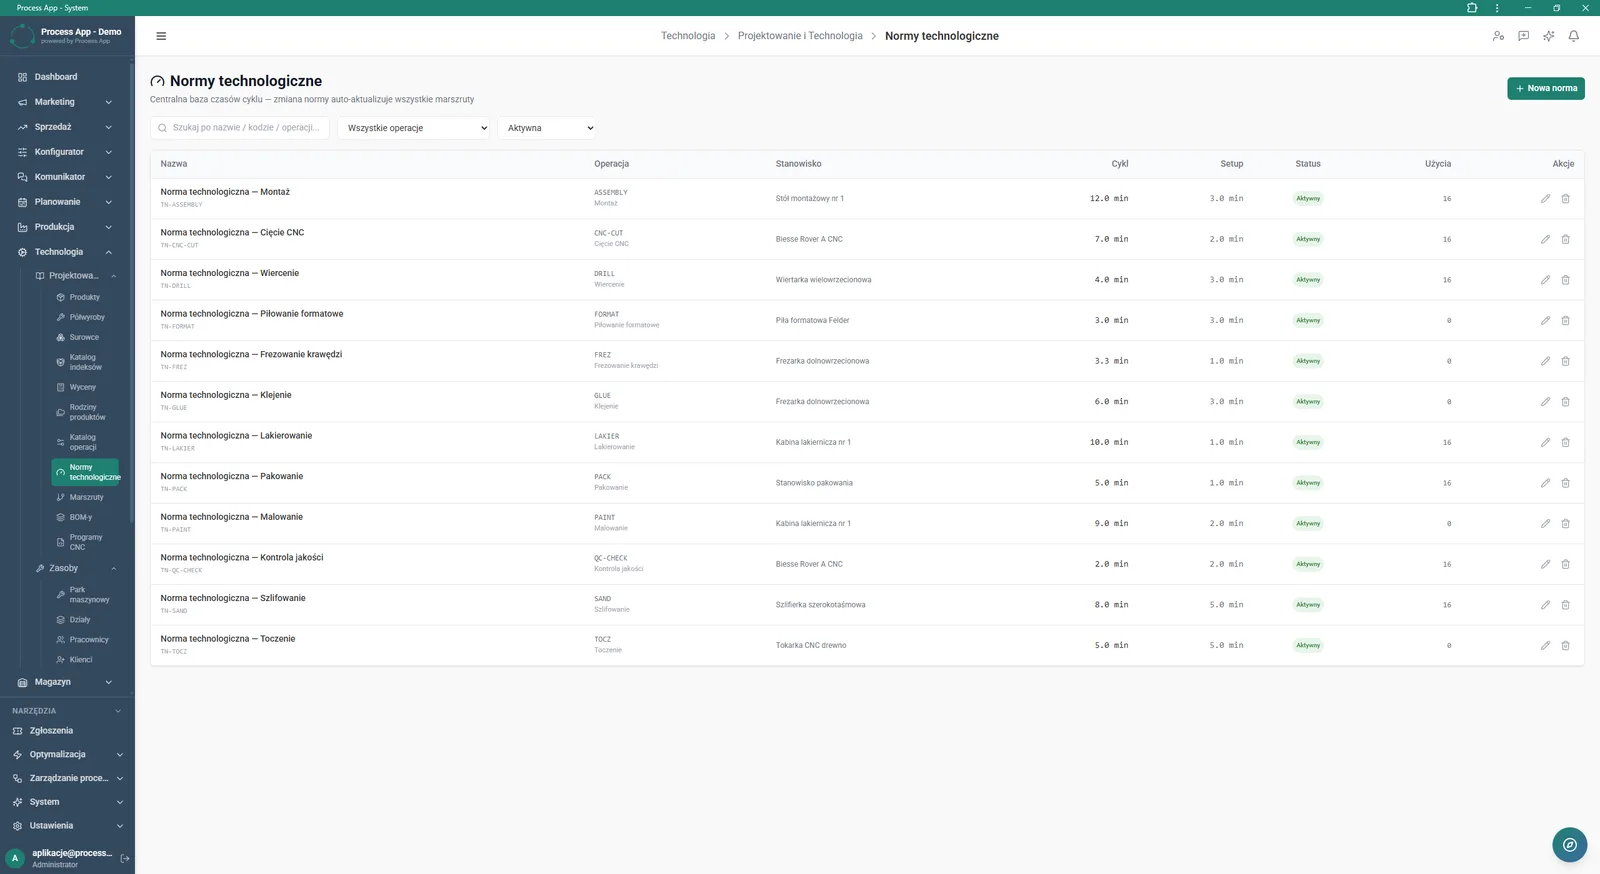
Task: Expand the Planowanie sidebar section
Action: coord(66,202)
